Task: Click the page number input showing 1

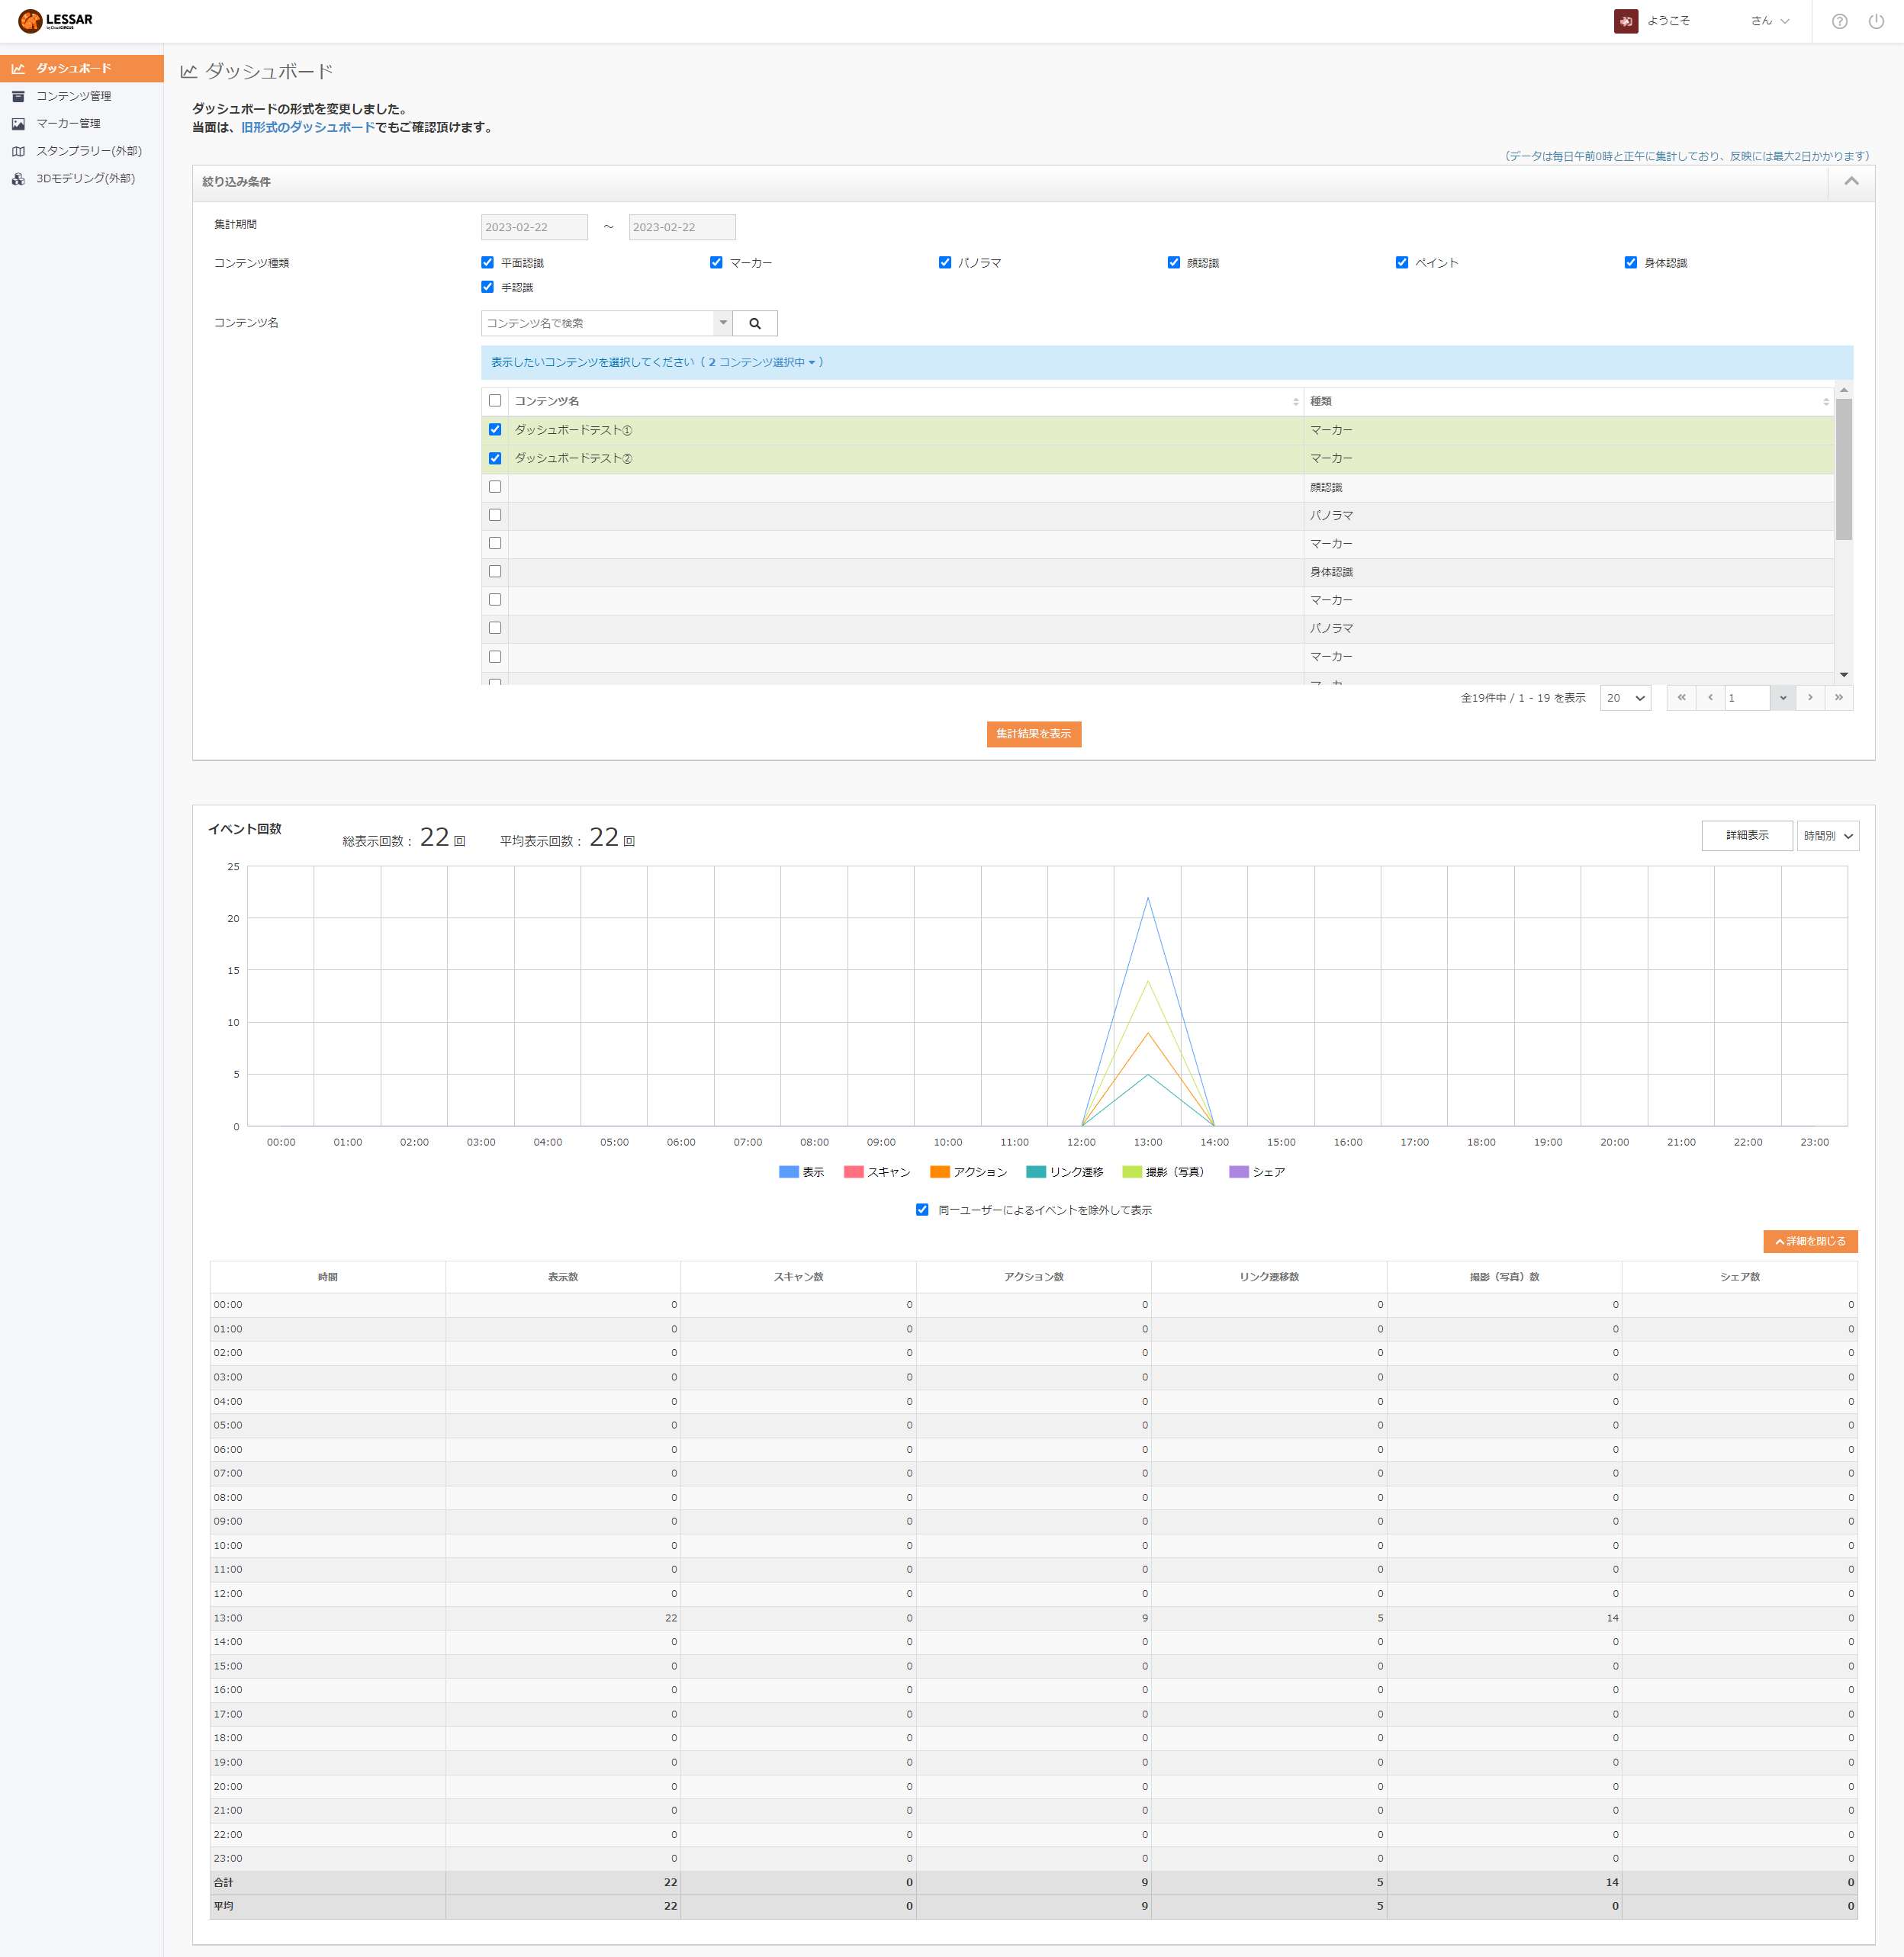Action: pyautogui.click(x=1747, y=698)
